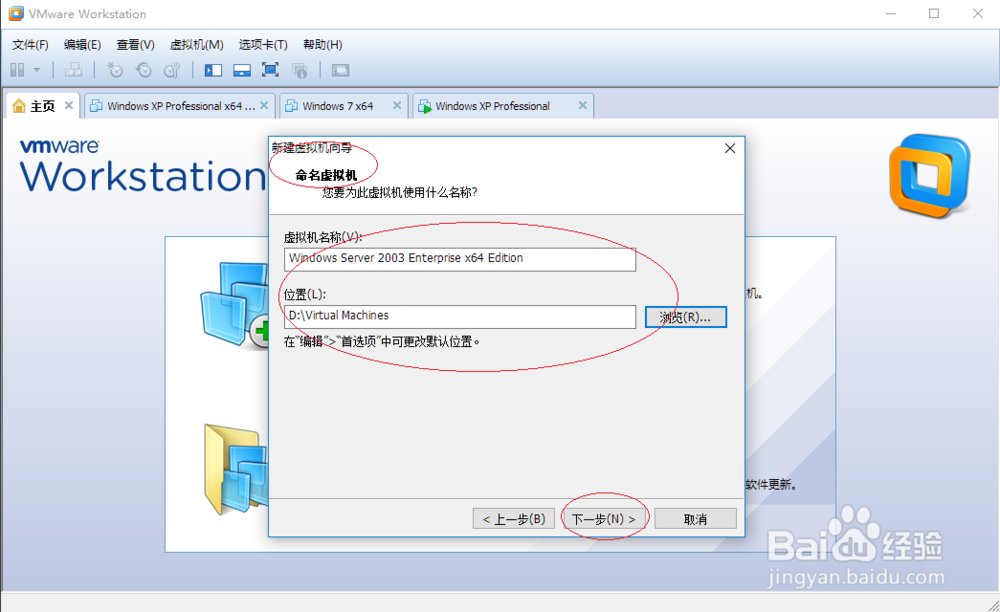Screen dimensions: 1000x612
Task: Click the 浏览(R)... browse button
Action: click(x=686, y=317)
